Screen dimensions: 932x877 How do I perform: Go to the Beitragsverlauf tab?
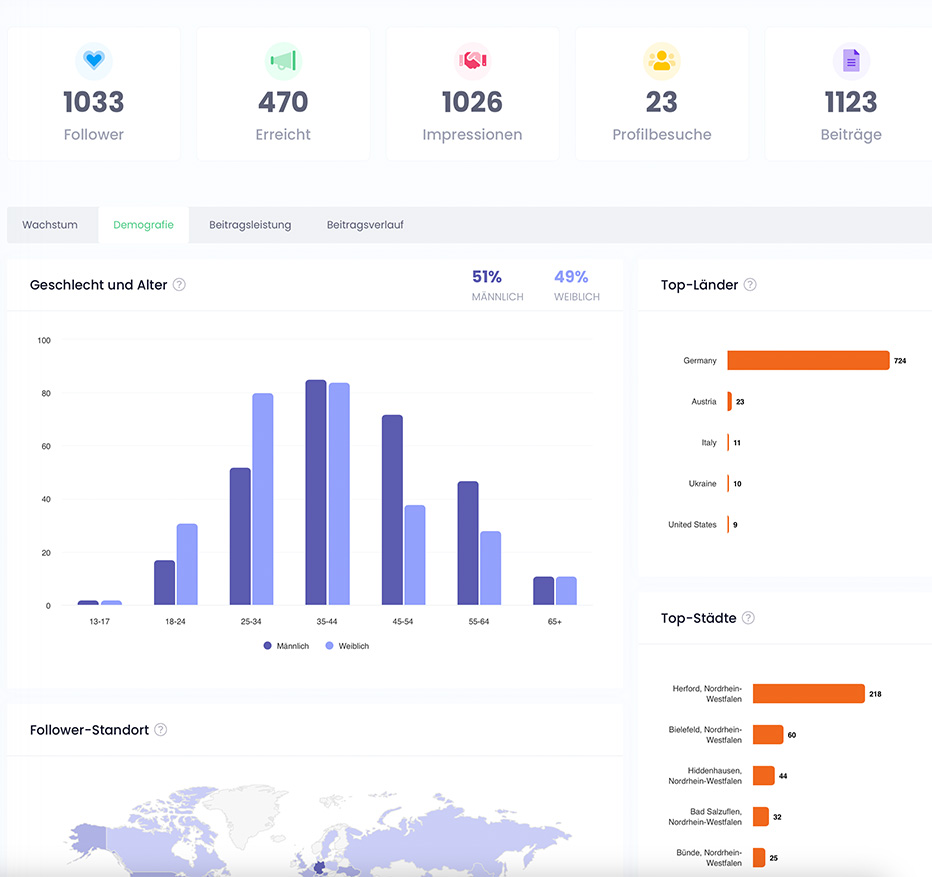point(365,225)
